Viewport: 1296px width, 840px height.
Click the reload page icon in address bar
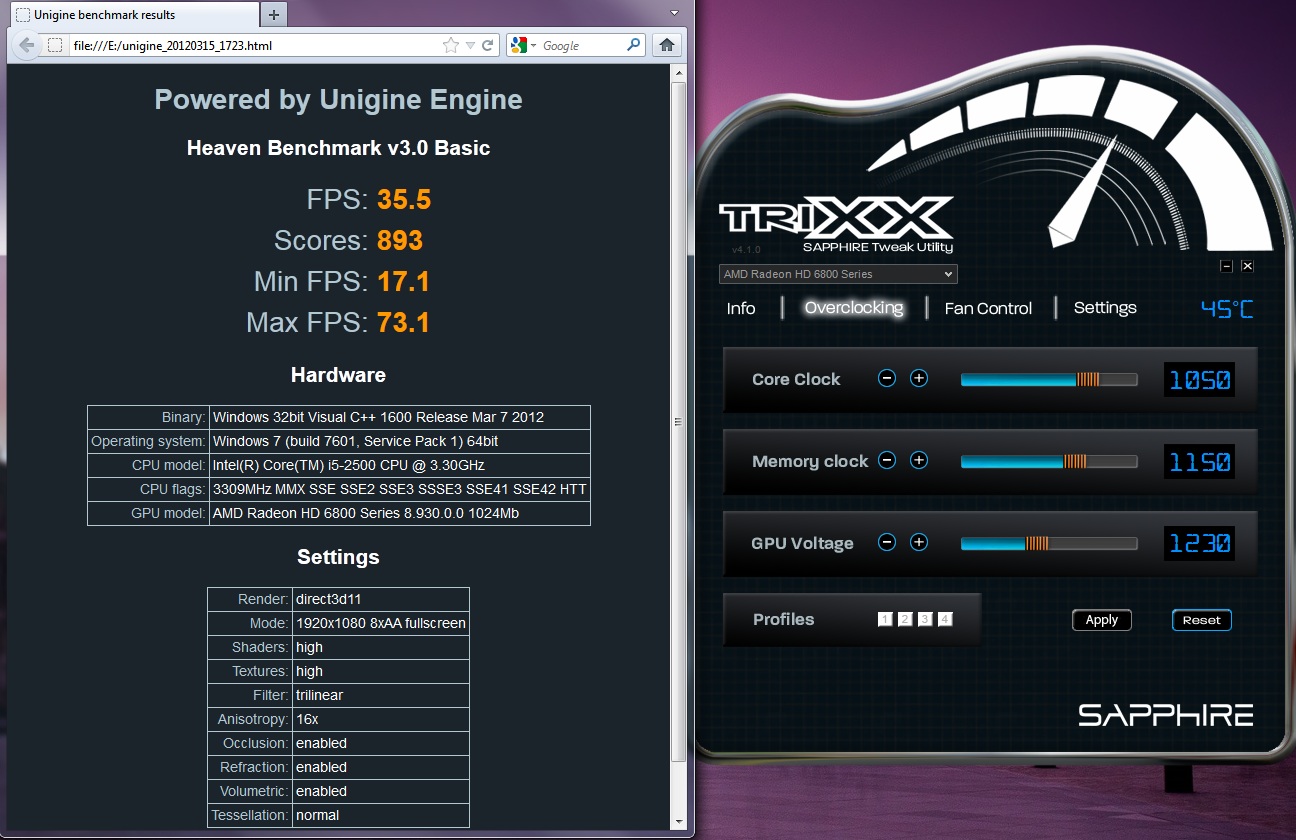pos(488,45)
